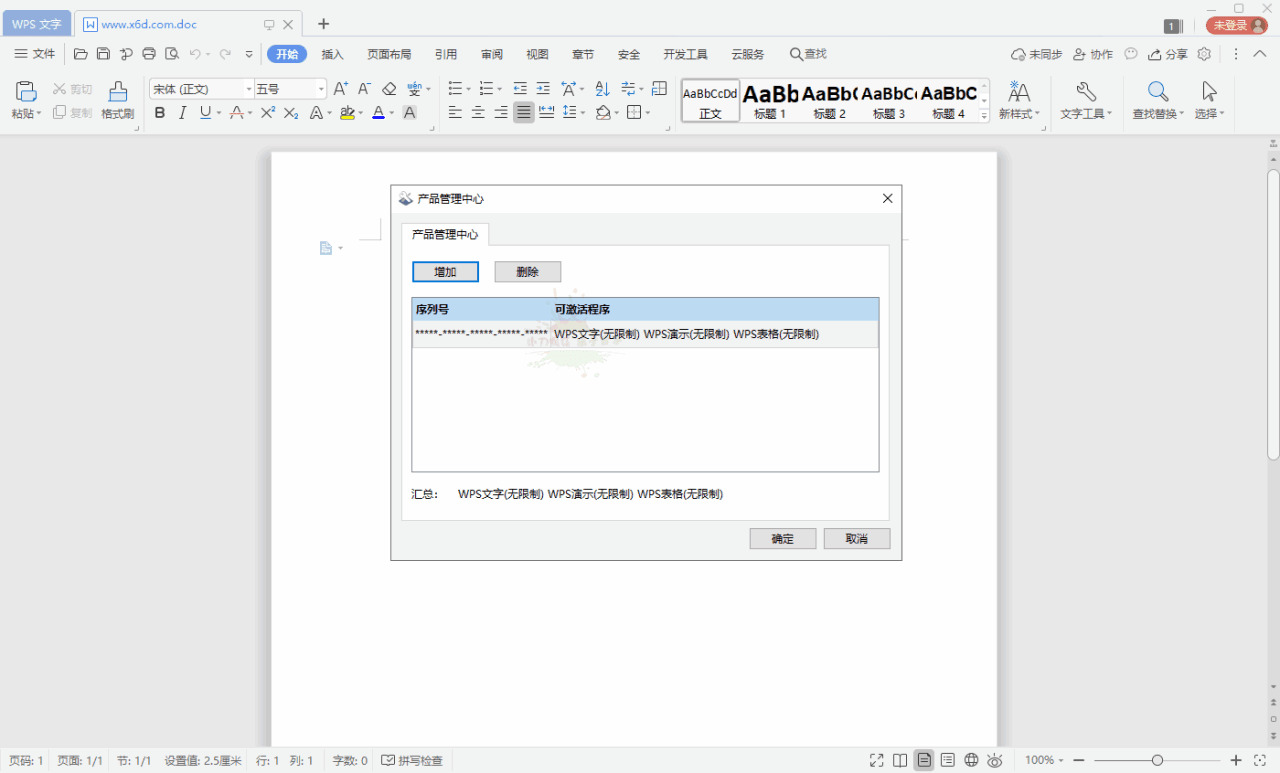
Task: Switch to full screen view in status bar
Action: pyautogui.click(x=877, y=760)
